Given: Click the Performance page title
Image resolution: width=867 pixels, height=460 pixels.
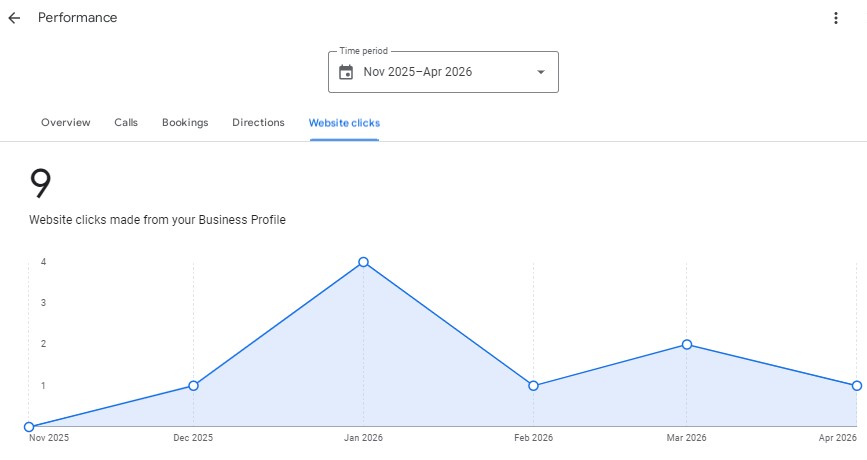Looking at the screenshot, I should (x=77, y=18).
